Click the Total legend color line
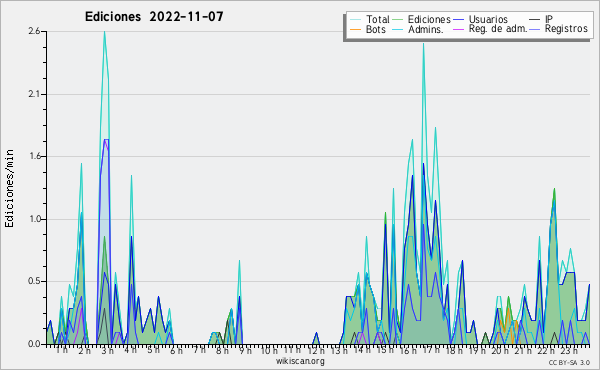This screenshot has height=370, width=600. tap(355, 20)
